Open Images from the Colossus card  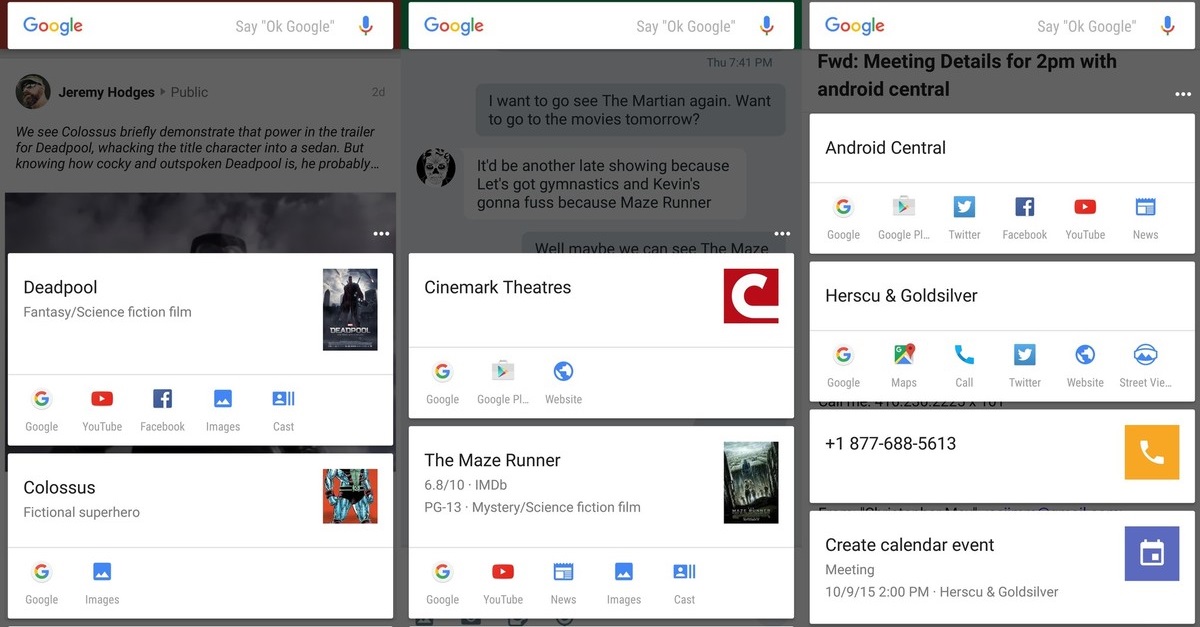[102, 583]
